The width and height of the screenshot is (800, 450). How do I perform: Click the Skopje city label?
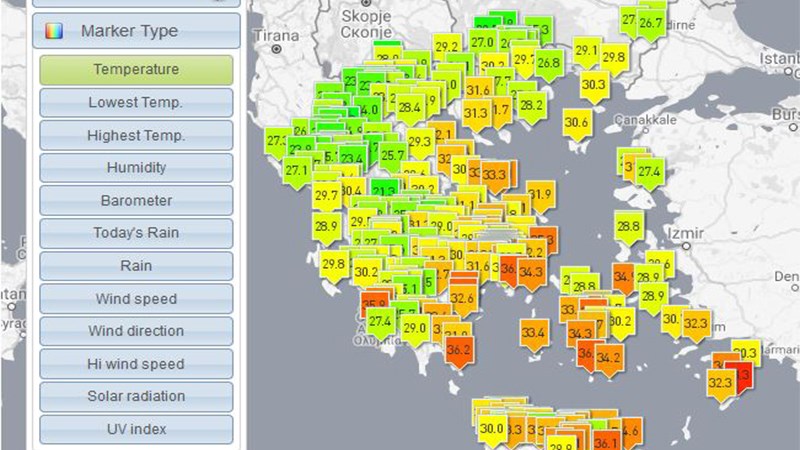[x=366, y=16]
